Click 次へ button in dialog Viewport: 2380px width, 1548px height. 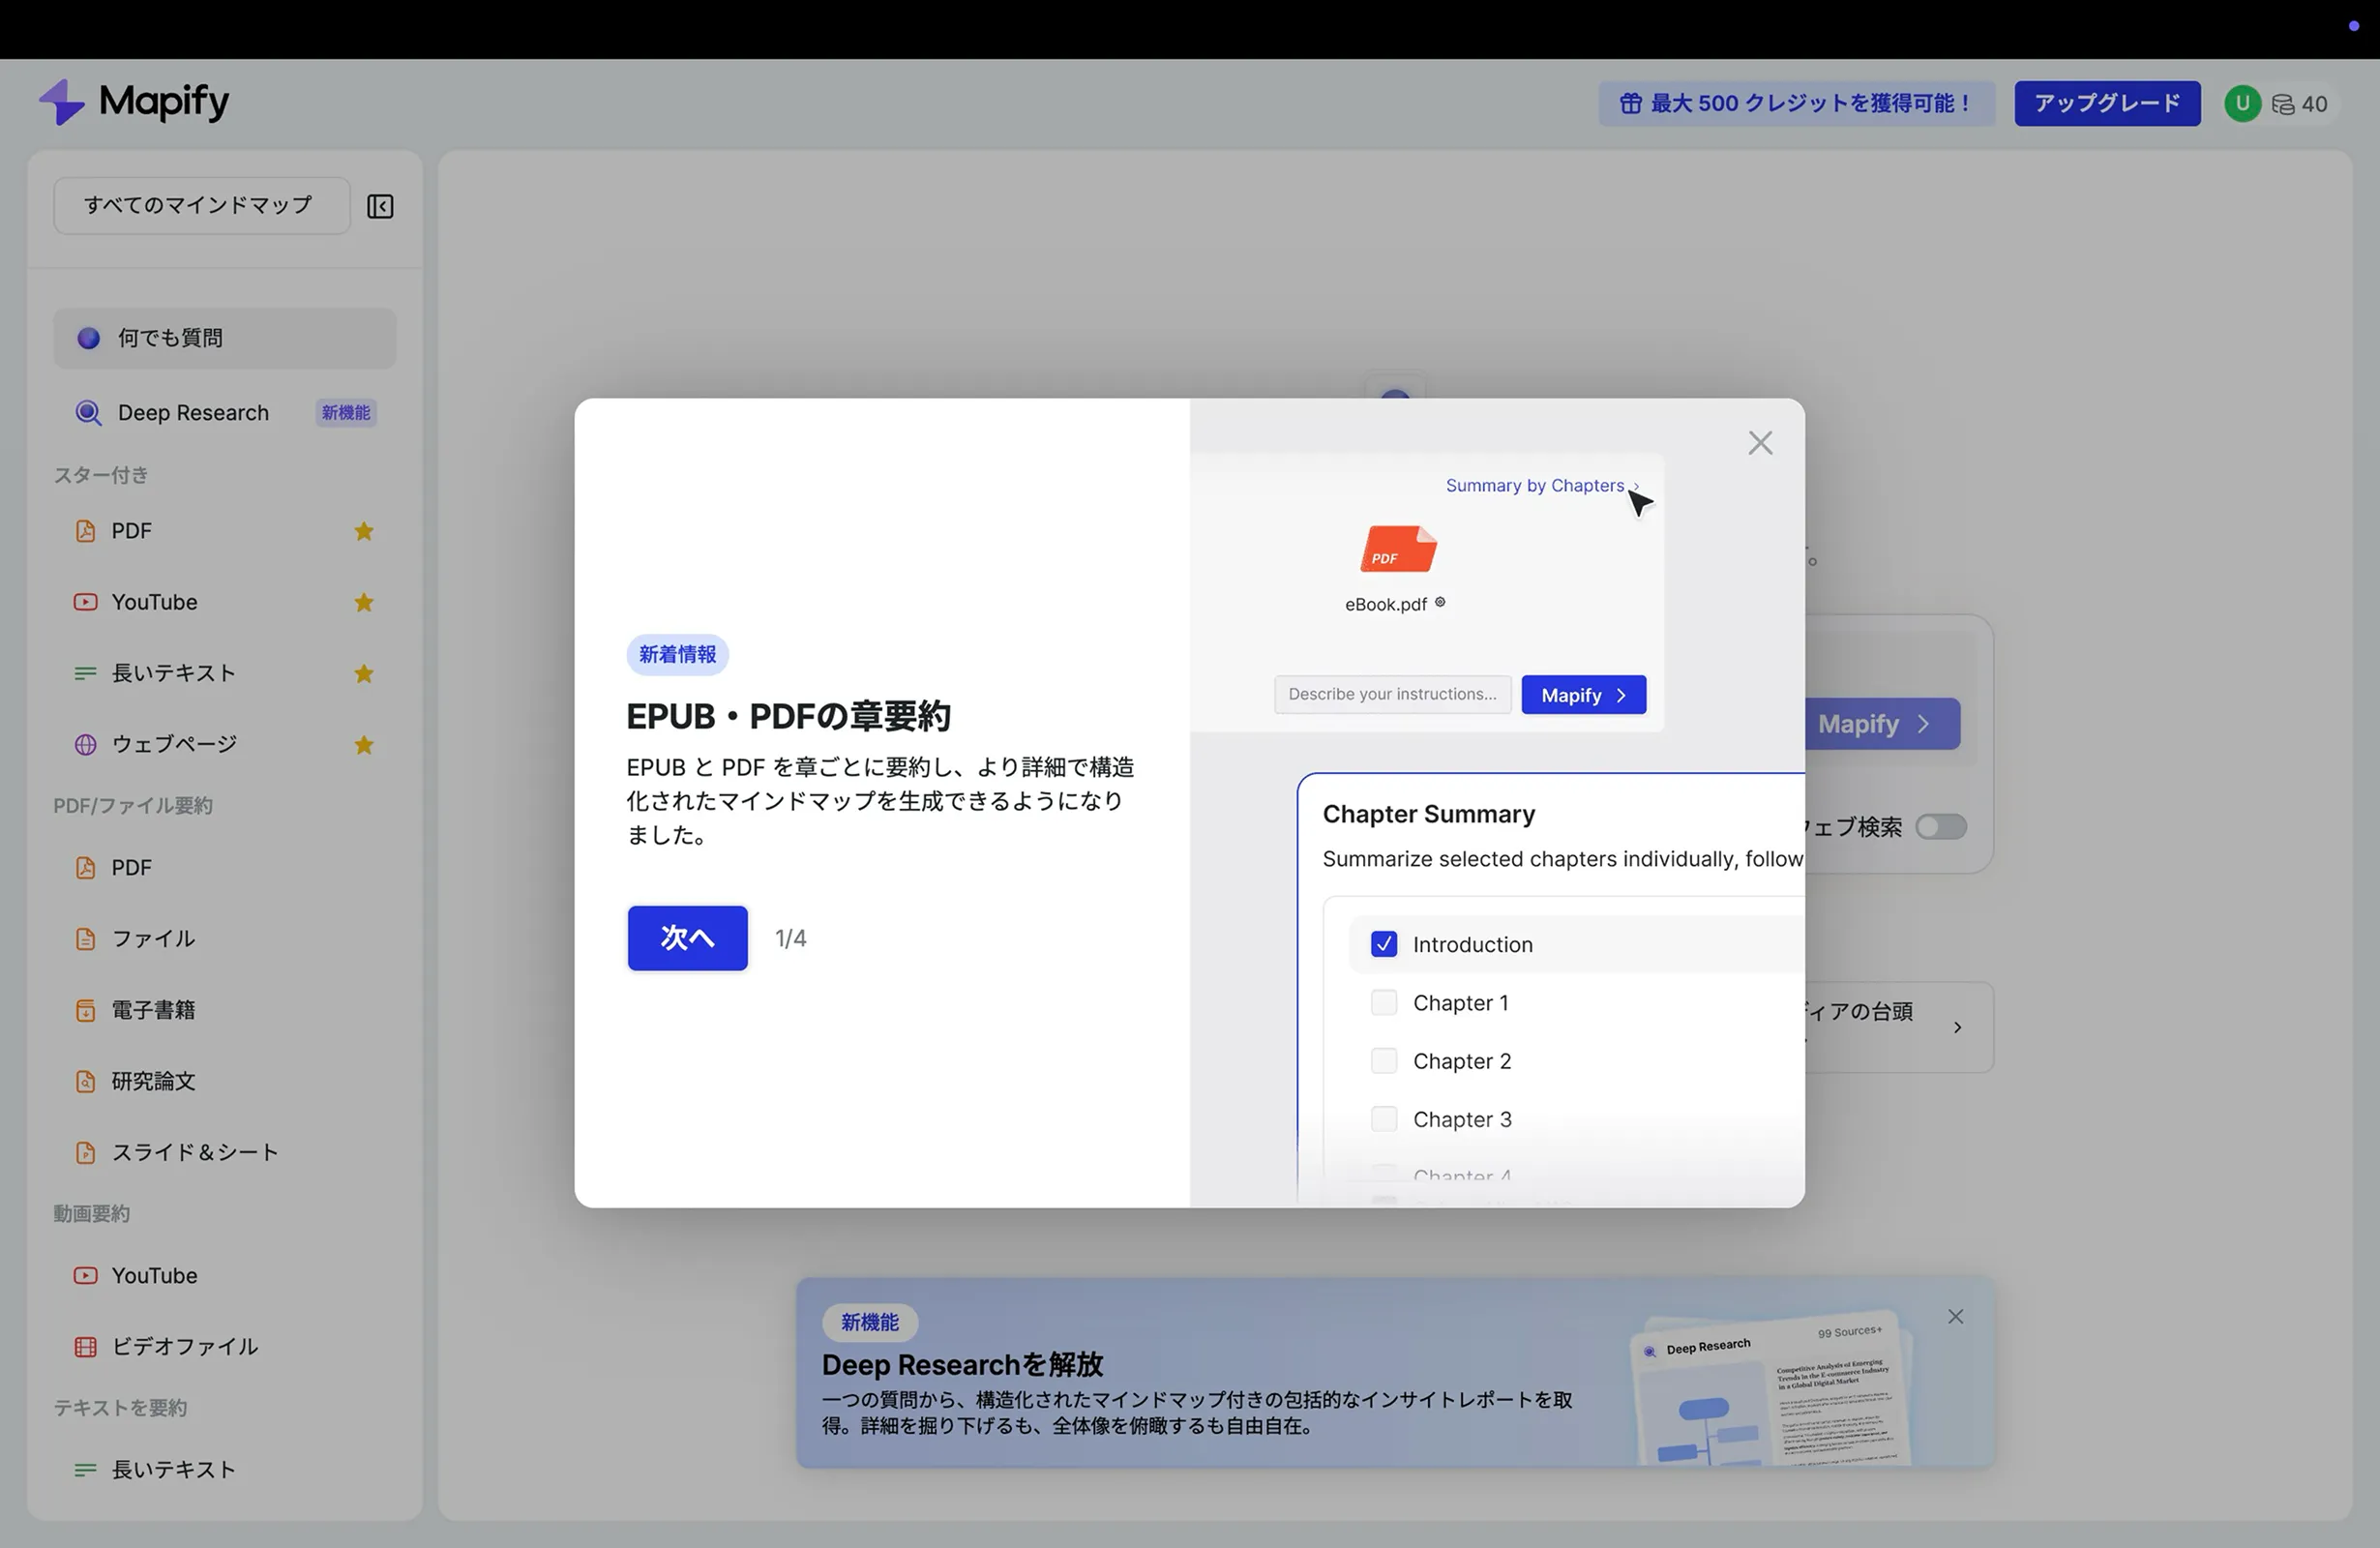coord(687,938)
